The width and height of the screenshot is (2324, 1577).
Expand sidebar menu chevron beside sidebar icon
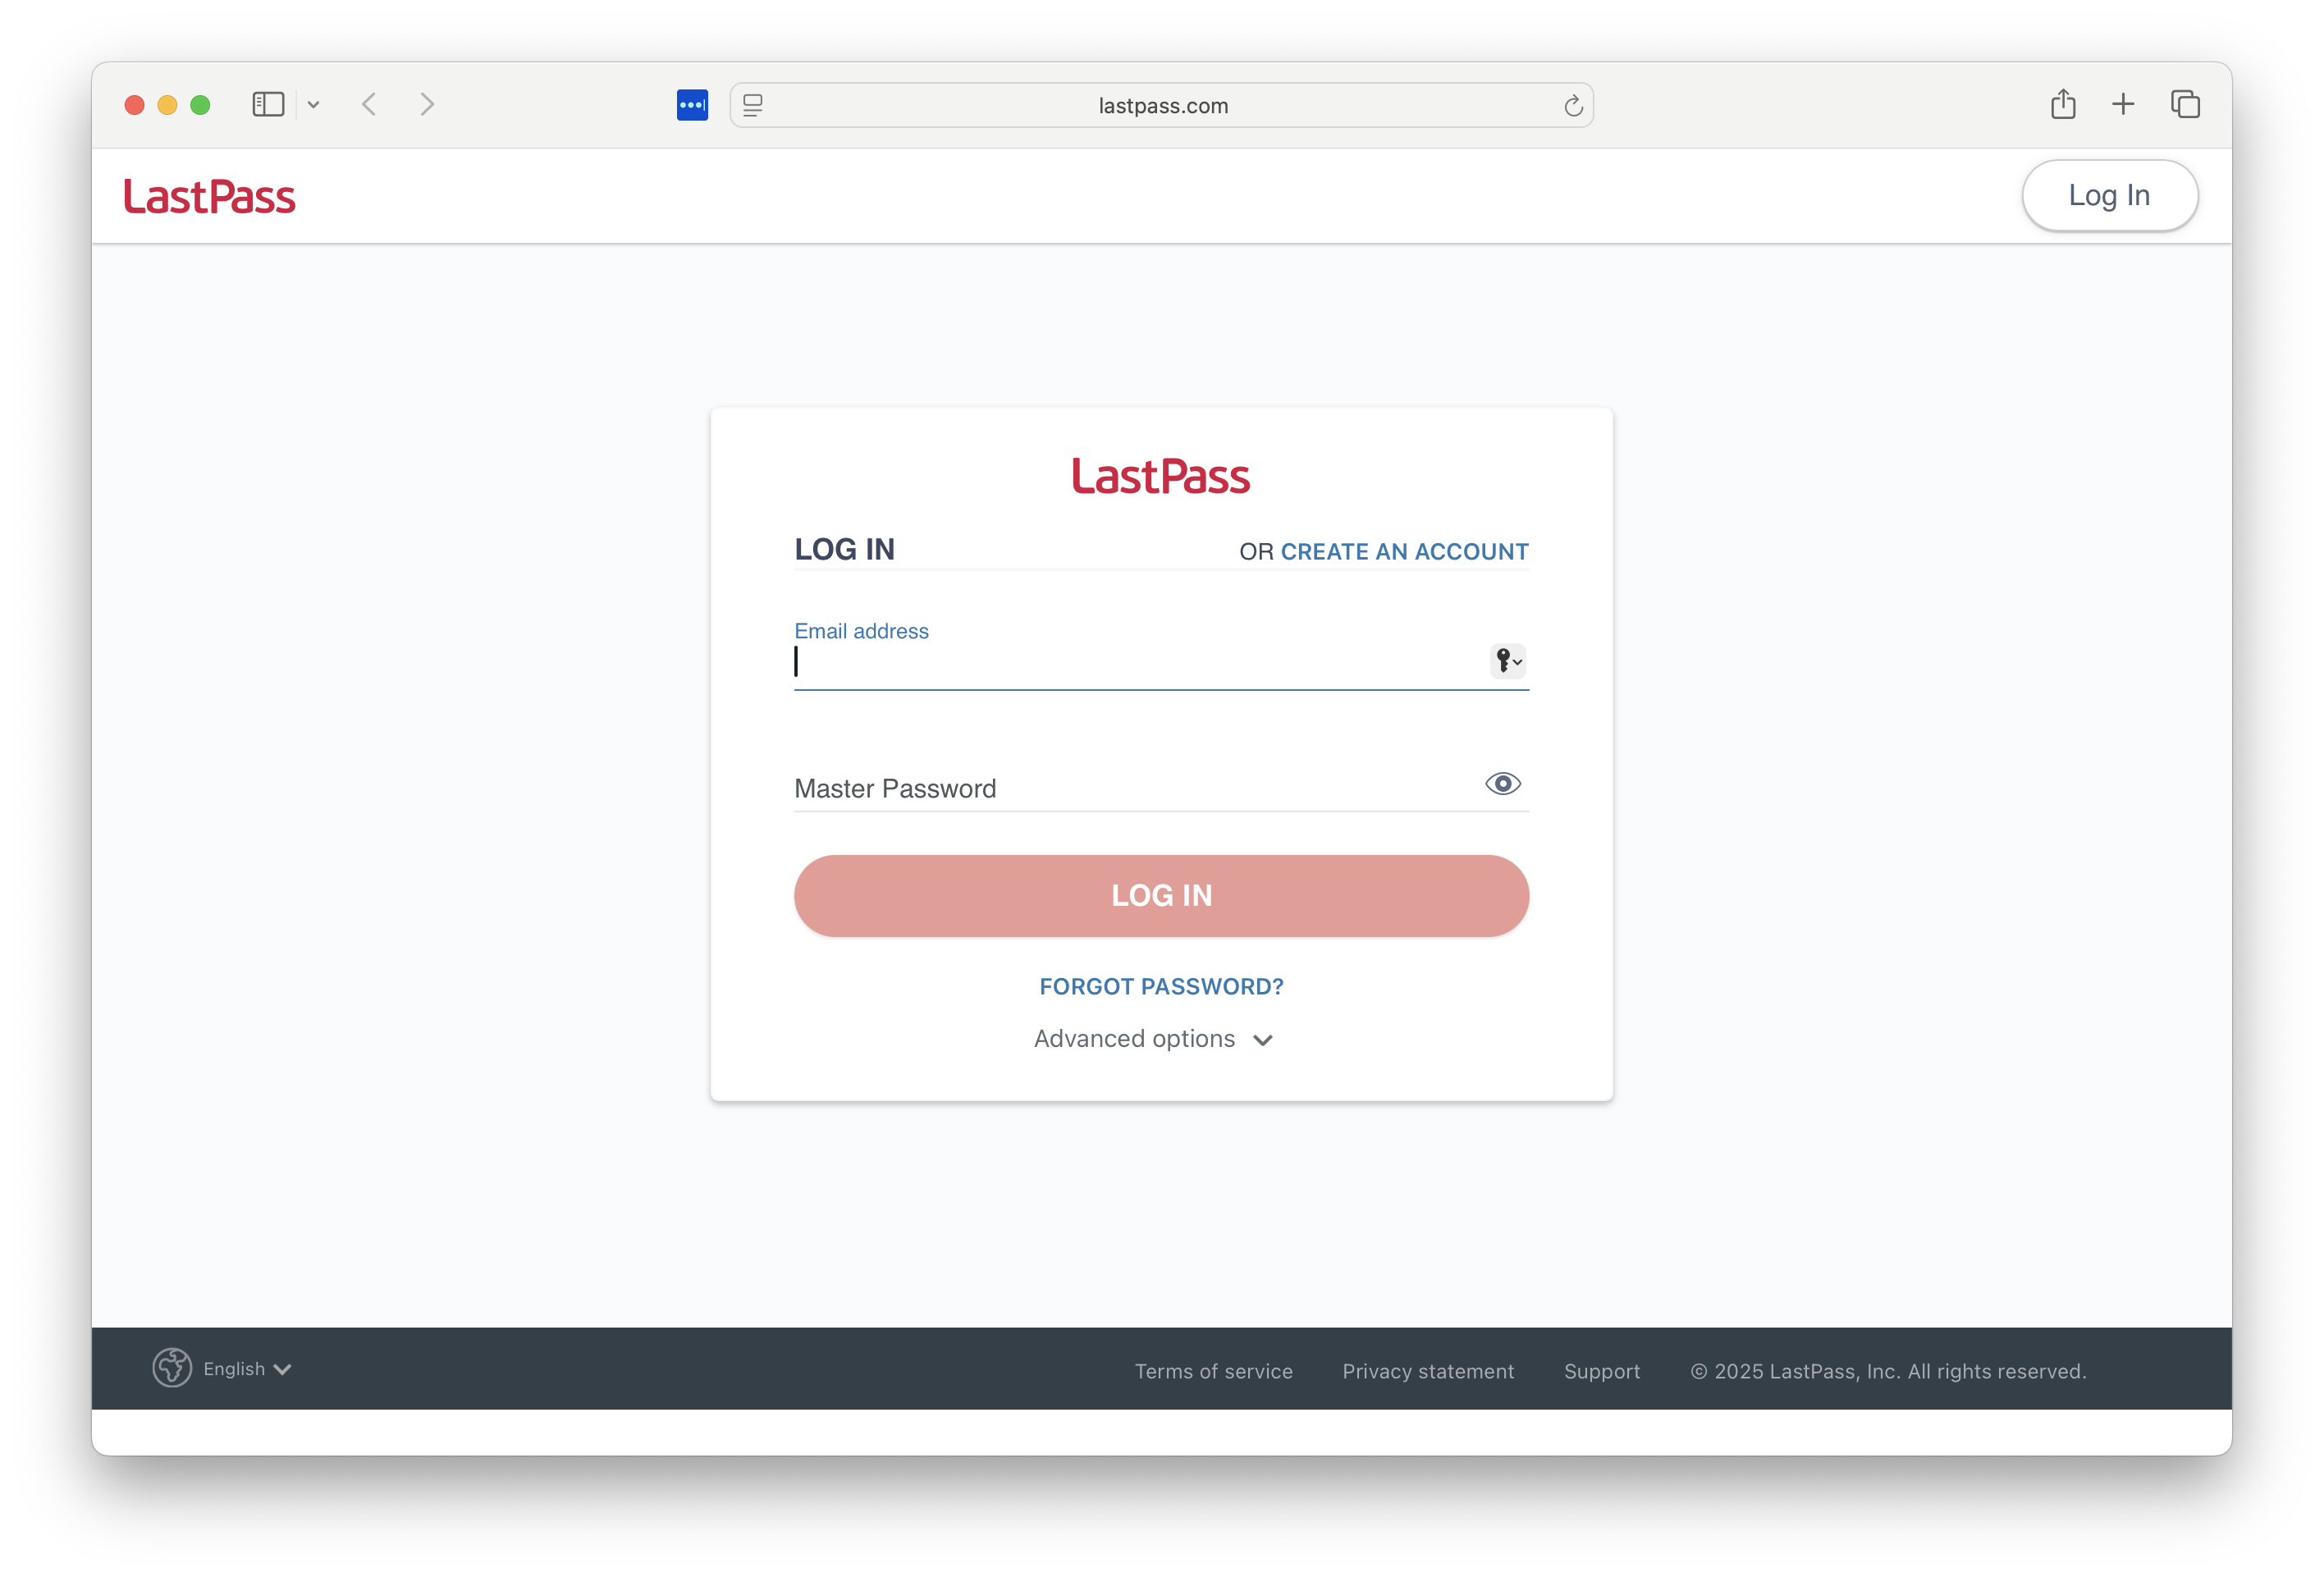click(x=313, y=105)
